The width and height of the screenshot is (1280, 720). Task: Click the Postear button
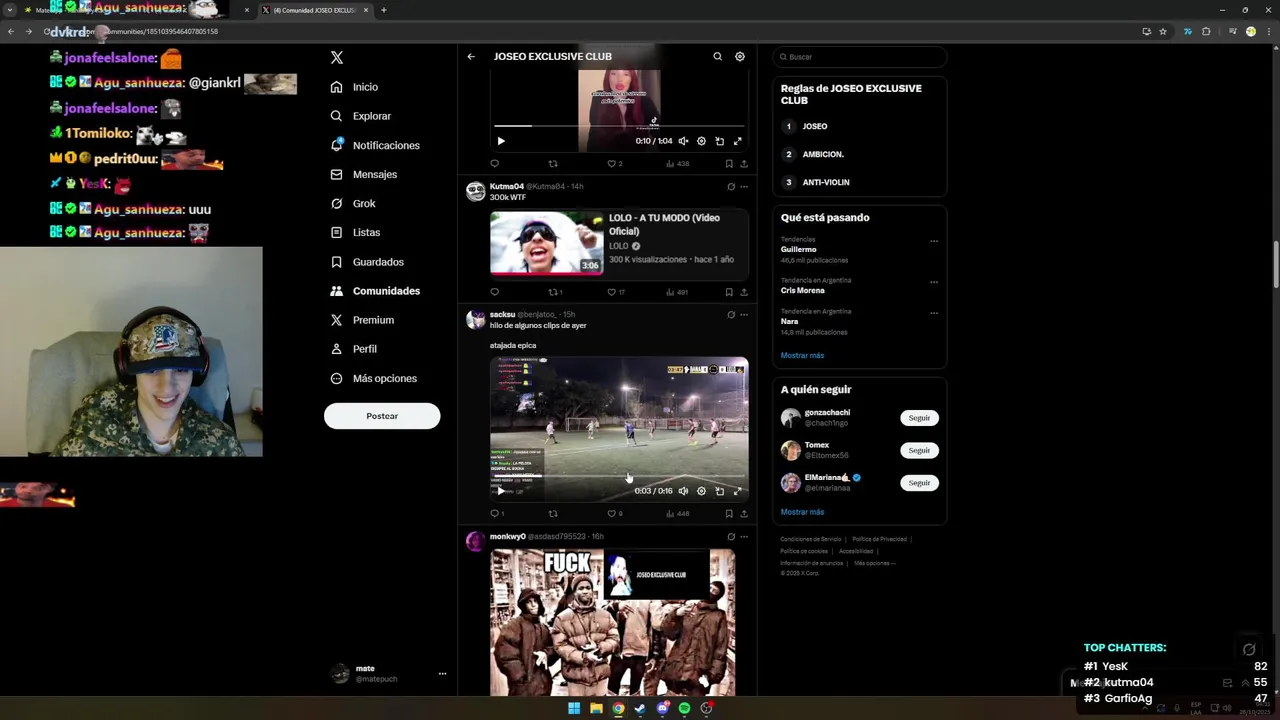coord(382,416)
